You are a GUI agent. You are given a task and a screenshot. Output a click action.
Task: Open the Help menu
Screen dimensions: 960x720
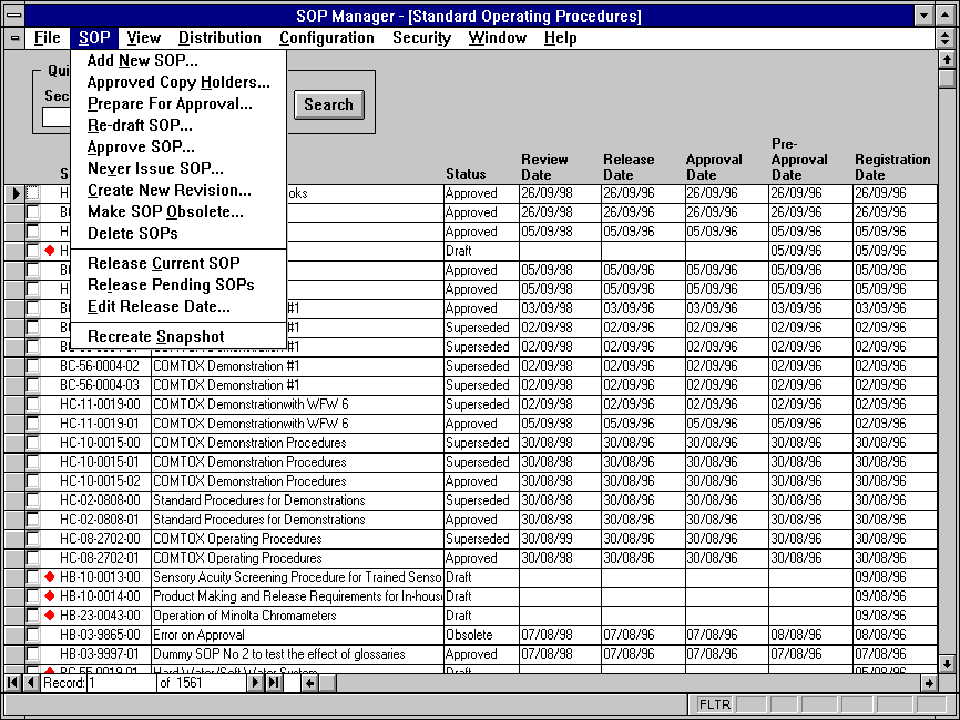click(x=560, y=38)
